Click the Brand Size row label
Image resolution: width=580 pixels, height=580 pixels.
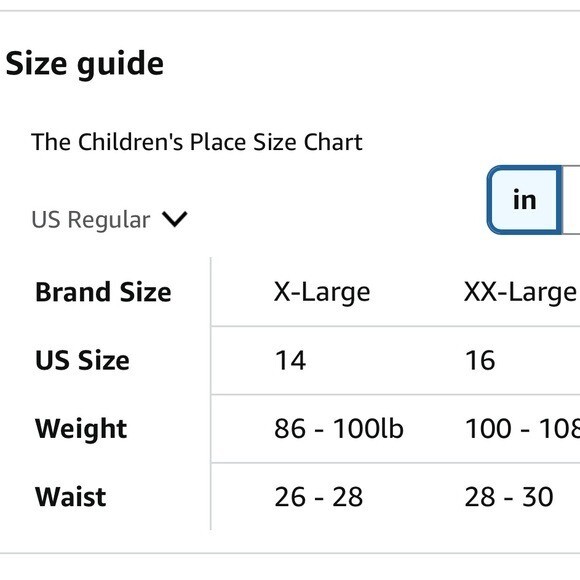tap(103, 292)
